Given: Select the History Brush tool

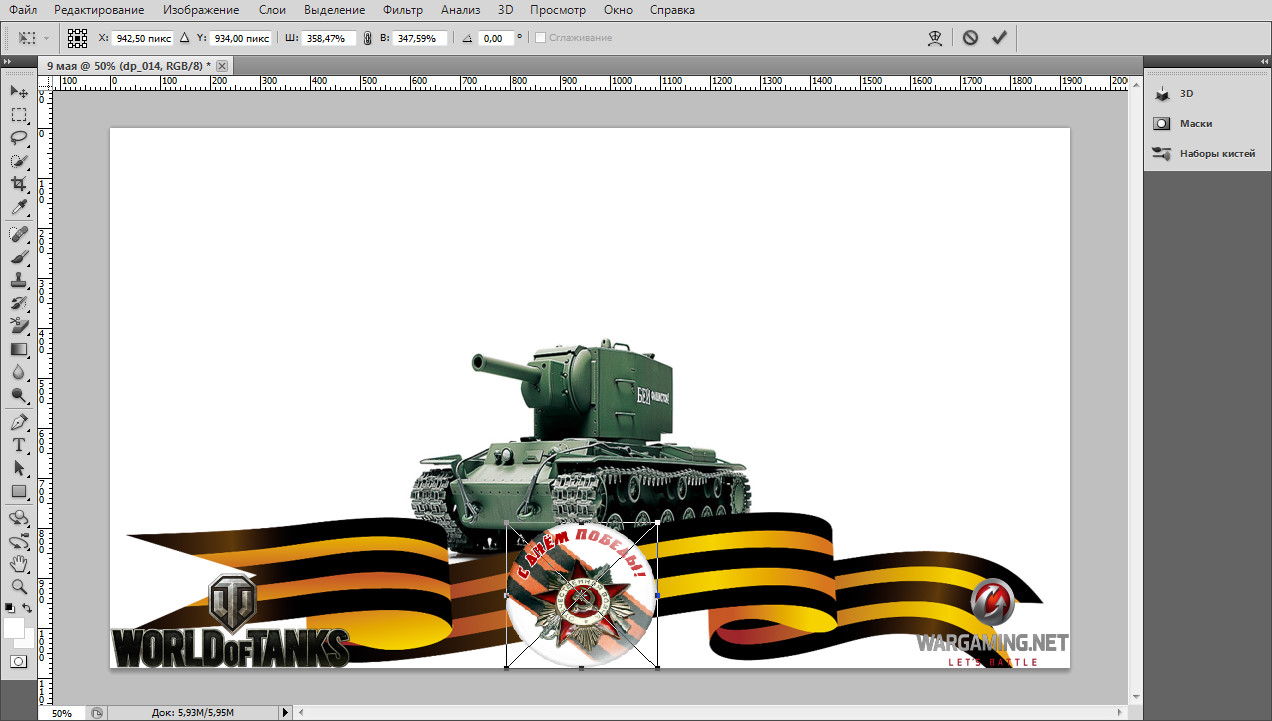Looking at the screenshot, I should [x=18, y=303].
